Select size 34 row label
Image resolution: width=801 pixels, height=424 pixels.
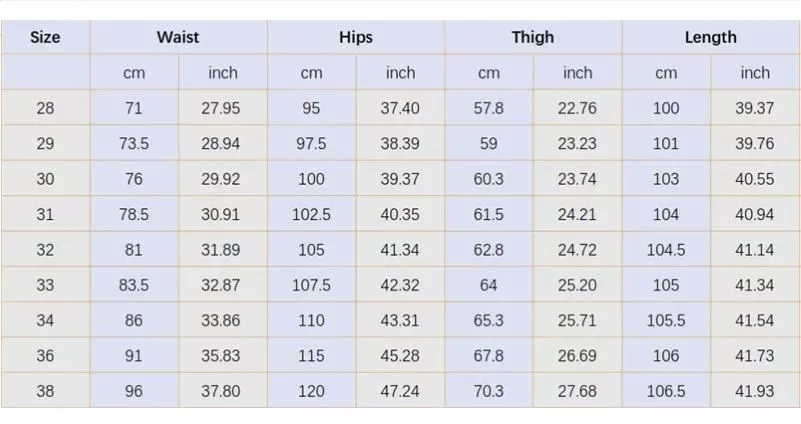(45, 321)
